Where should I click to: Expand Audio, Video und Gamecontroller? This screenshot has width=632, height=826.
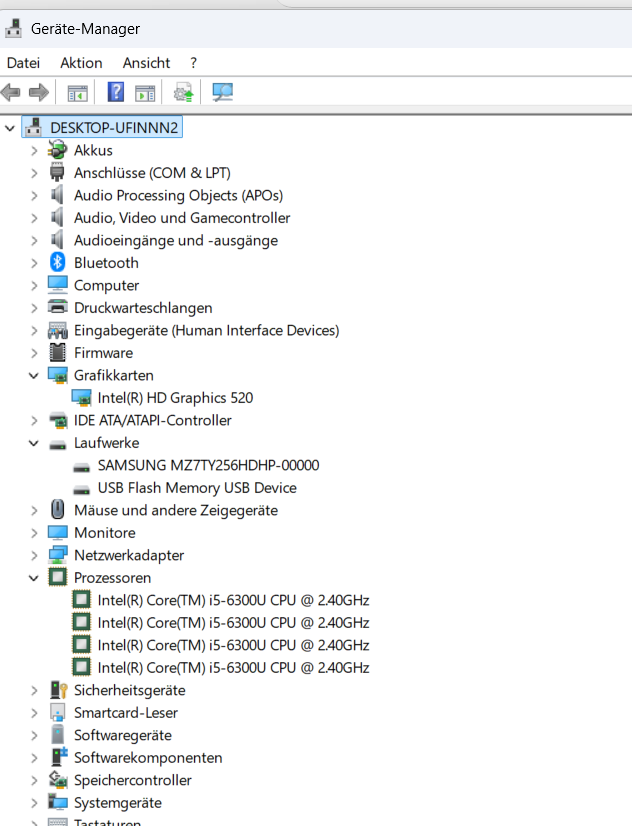coord(34,218)
